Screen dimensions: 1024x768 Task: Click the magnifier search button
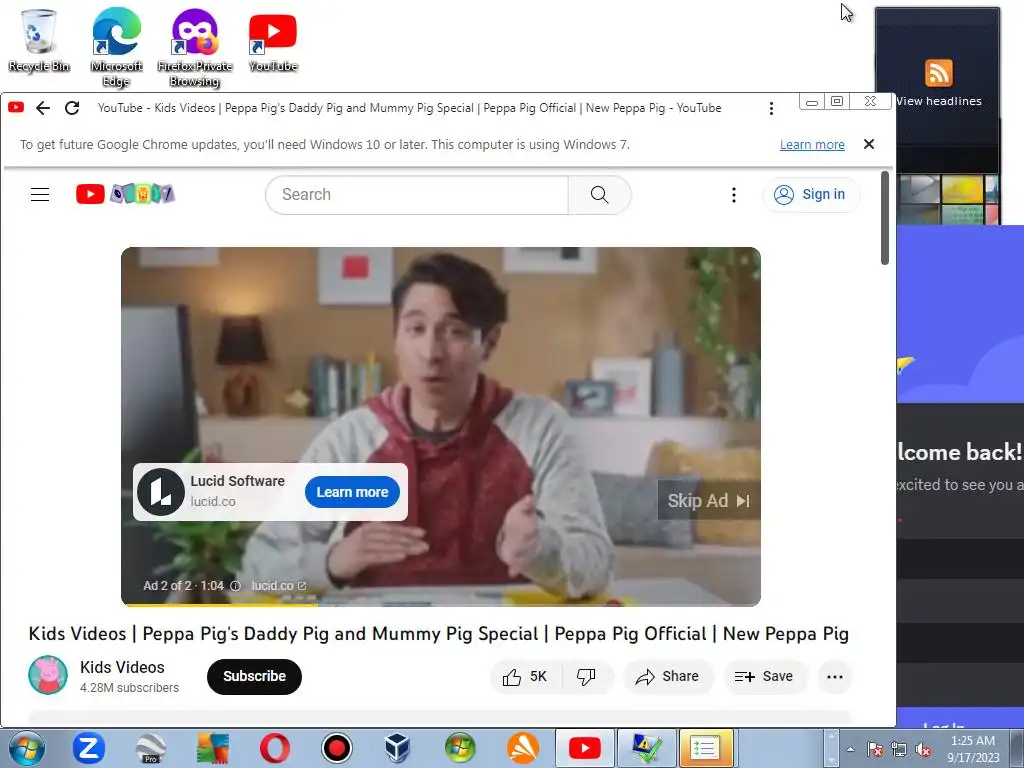pos(600,195)
